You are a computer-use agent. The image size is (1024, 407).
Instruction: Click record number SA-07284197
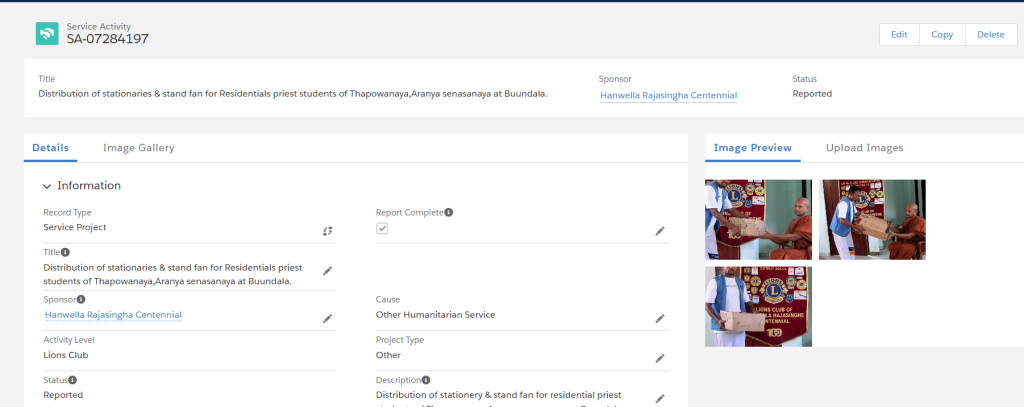[108, 39]
